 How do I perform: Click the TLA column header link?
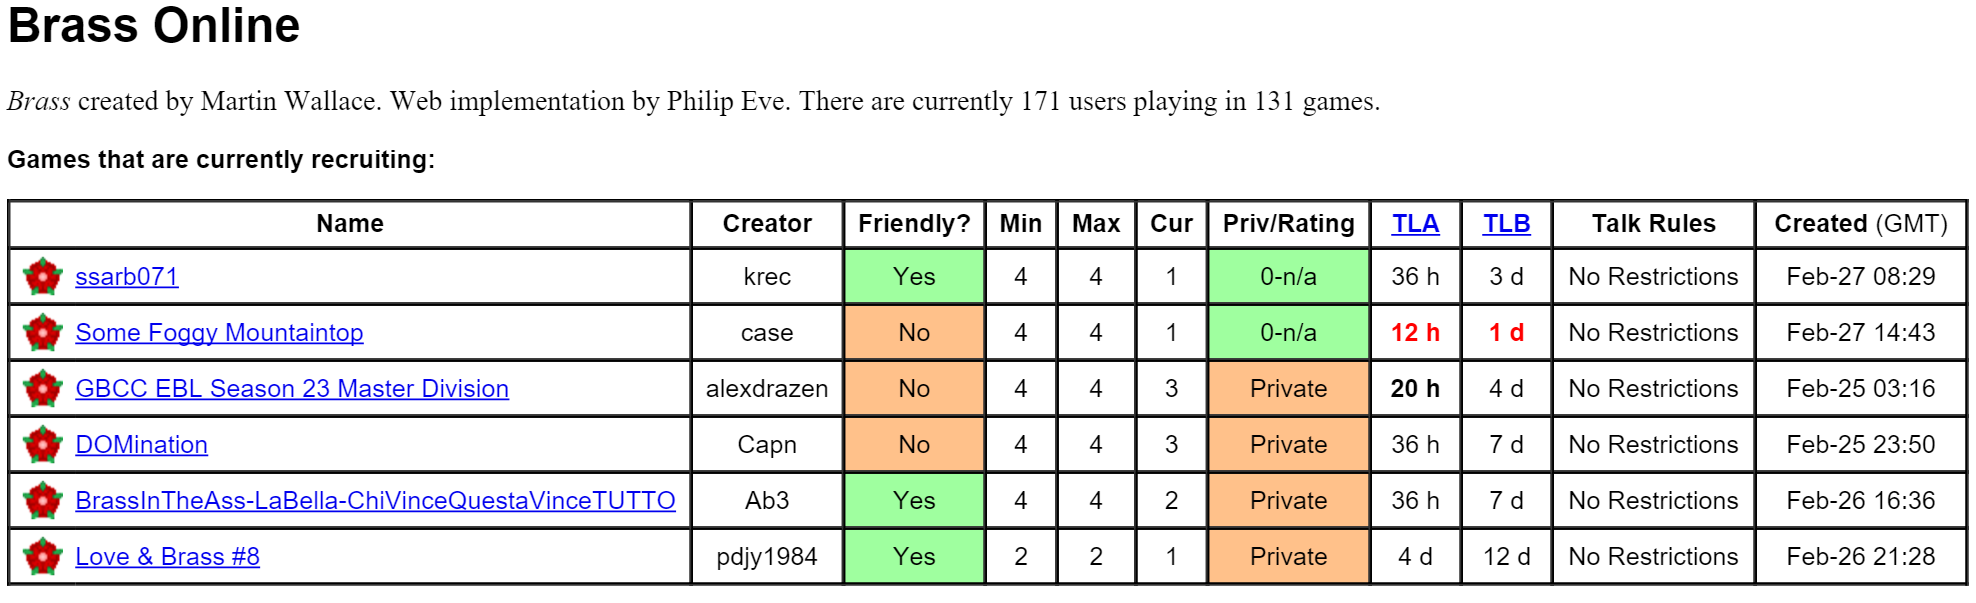click(1415, 224)
